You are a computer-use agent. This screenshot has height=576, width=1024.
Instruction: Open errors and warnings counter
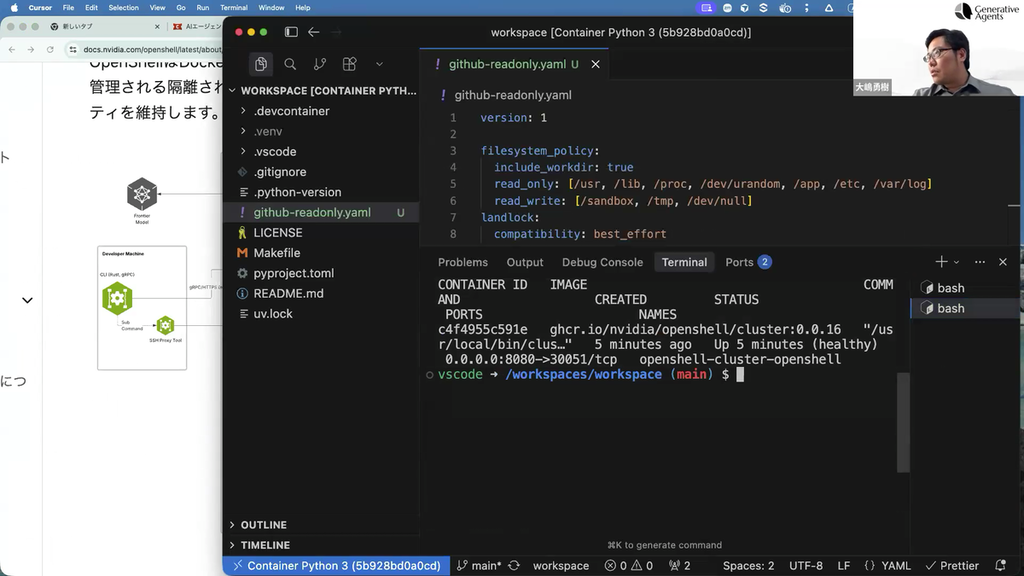pos(628,566)
